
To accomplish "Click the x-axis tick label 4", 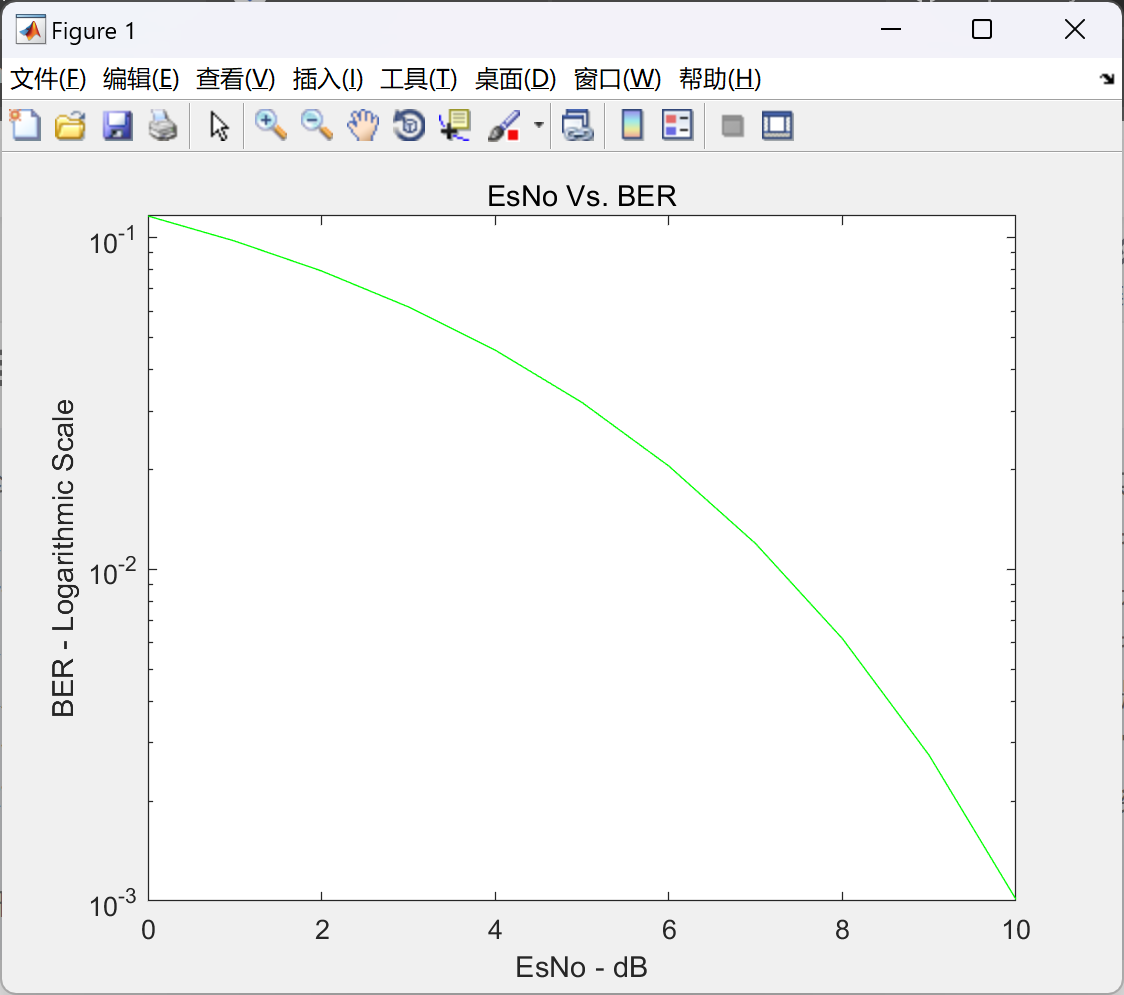I will (495, 930).
